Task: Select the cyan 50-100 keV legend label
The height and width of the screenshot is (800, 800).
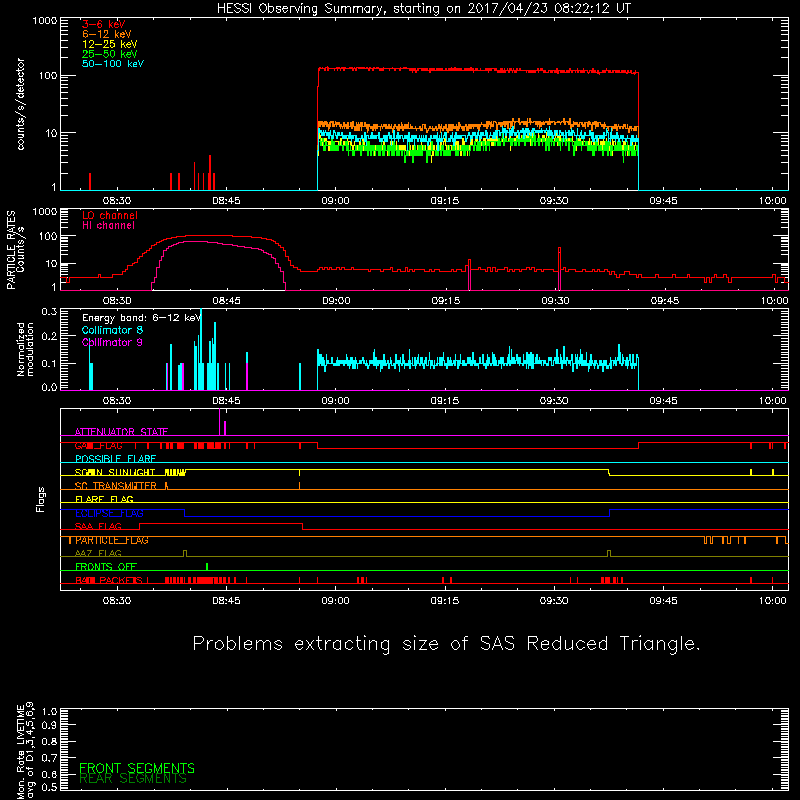Action: tap(113, 64)
